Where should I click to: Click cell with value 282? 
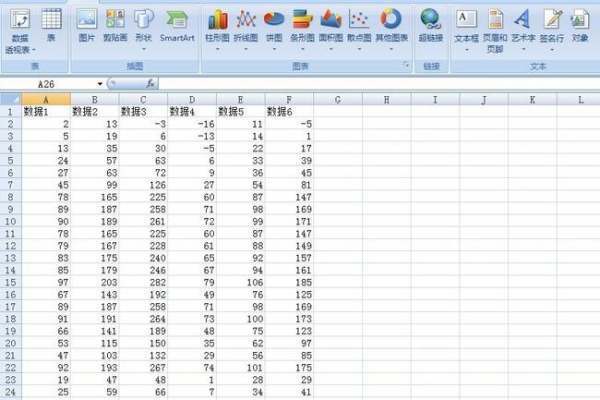tap(143, 282)
